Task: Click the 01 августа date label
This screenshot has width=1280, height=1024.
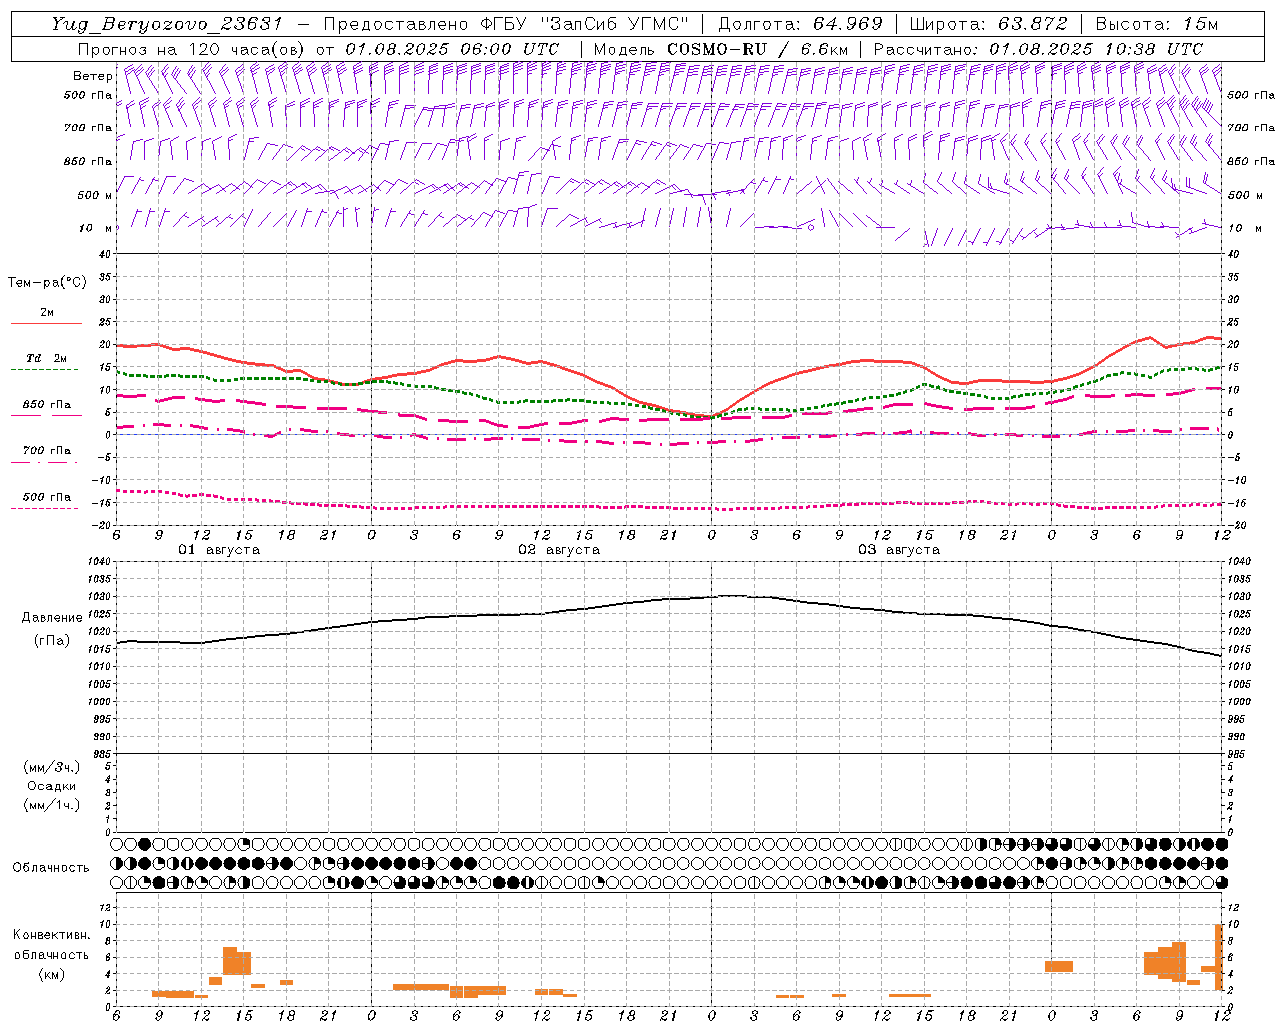Action: 219,550
